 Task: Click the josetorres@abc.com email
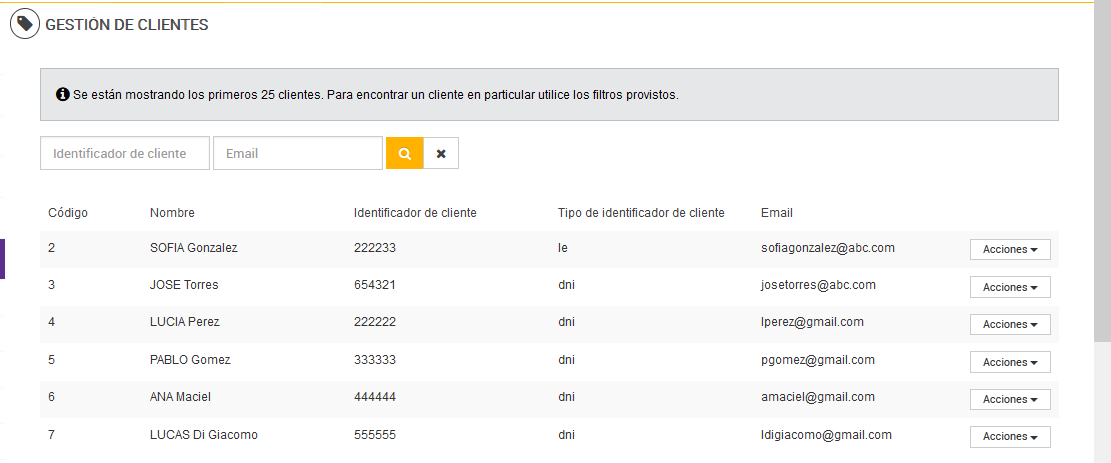[818, 285]
